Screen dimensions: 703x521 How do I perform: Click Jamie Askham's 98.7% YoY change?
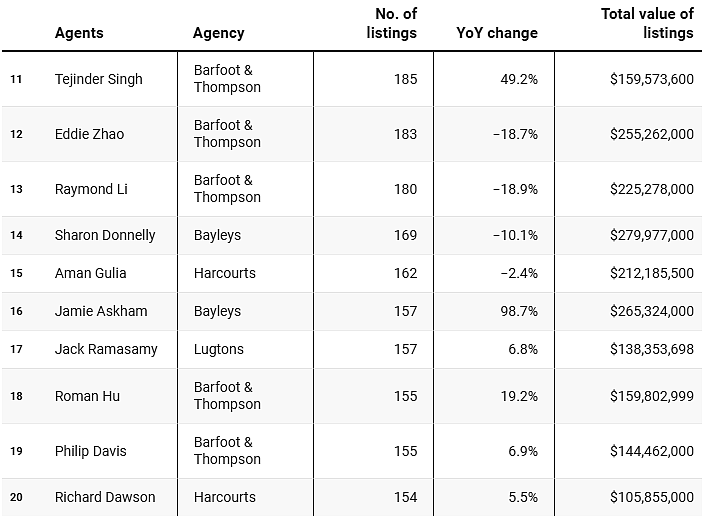[519, 311]
